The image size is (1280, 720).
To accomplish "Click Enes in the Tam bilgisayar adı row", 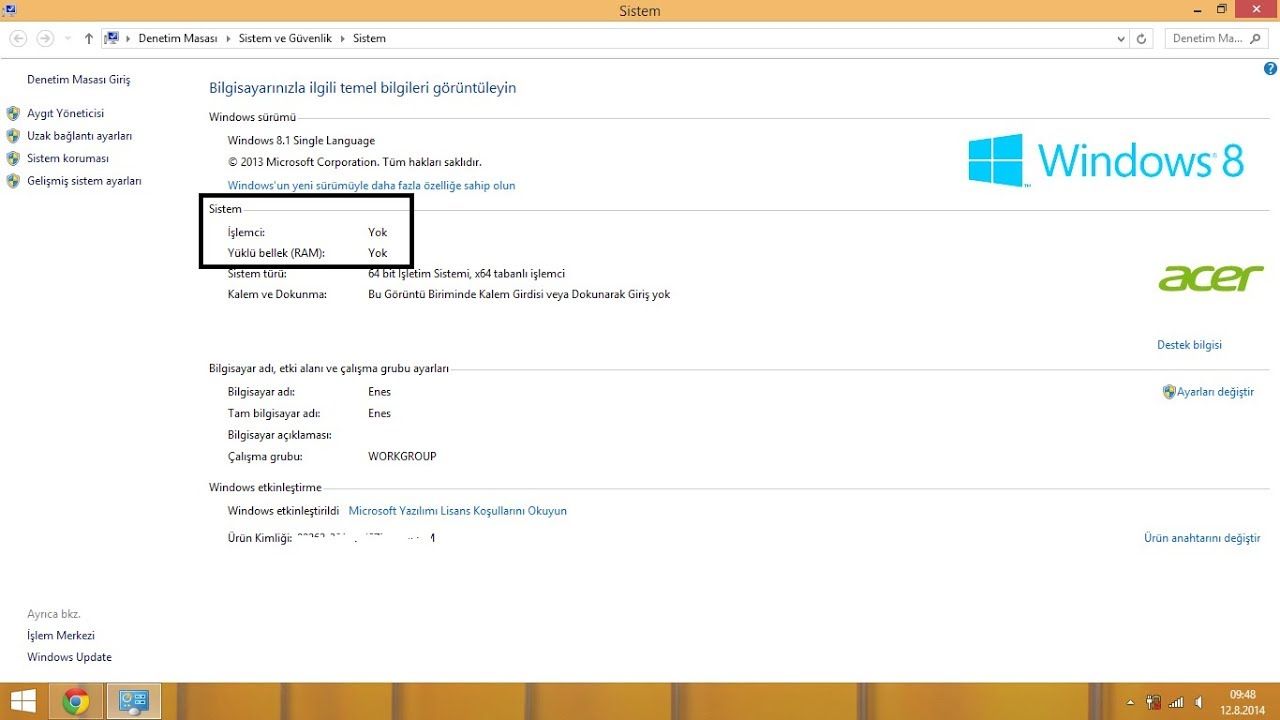I will 379,414.
